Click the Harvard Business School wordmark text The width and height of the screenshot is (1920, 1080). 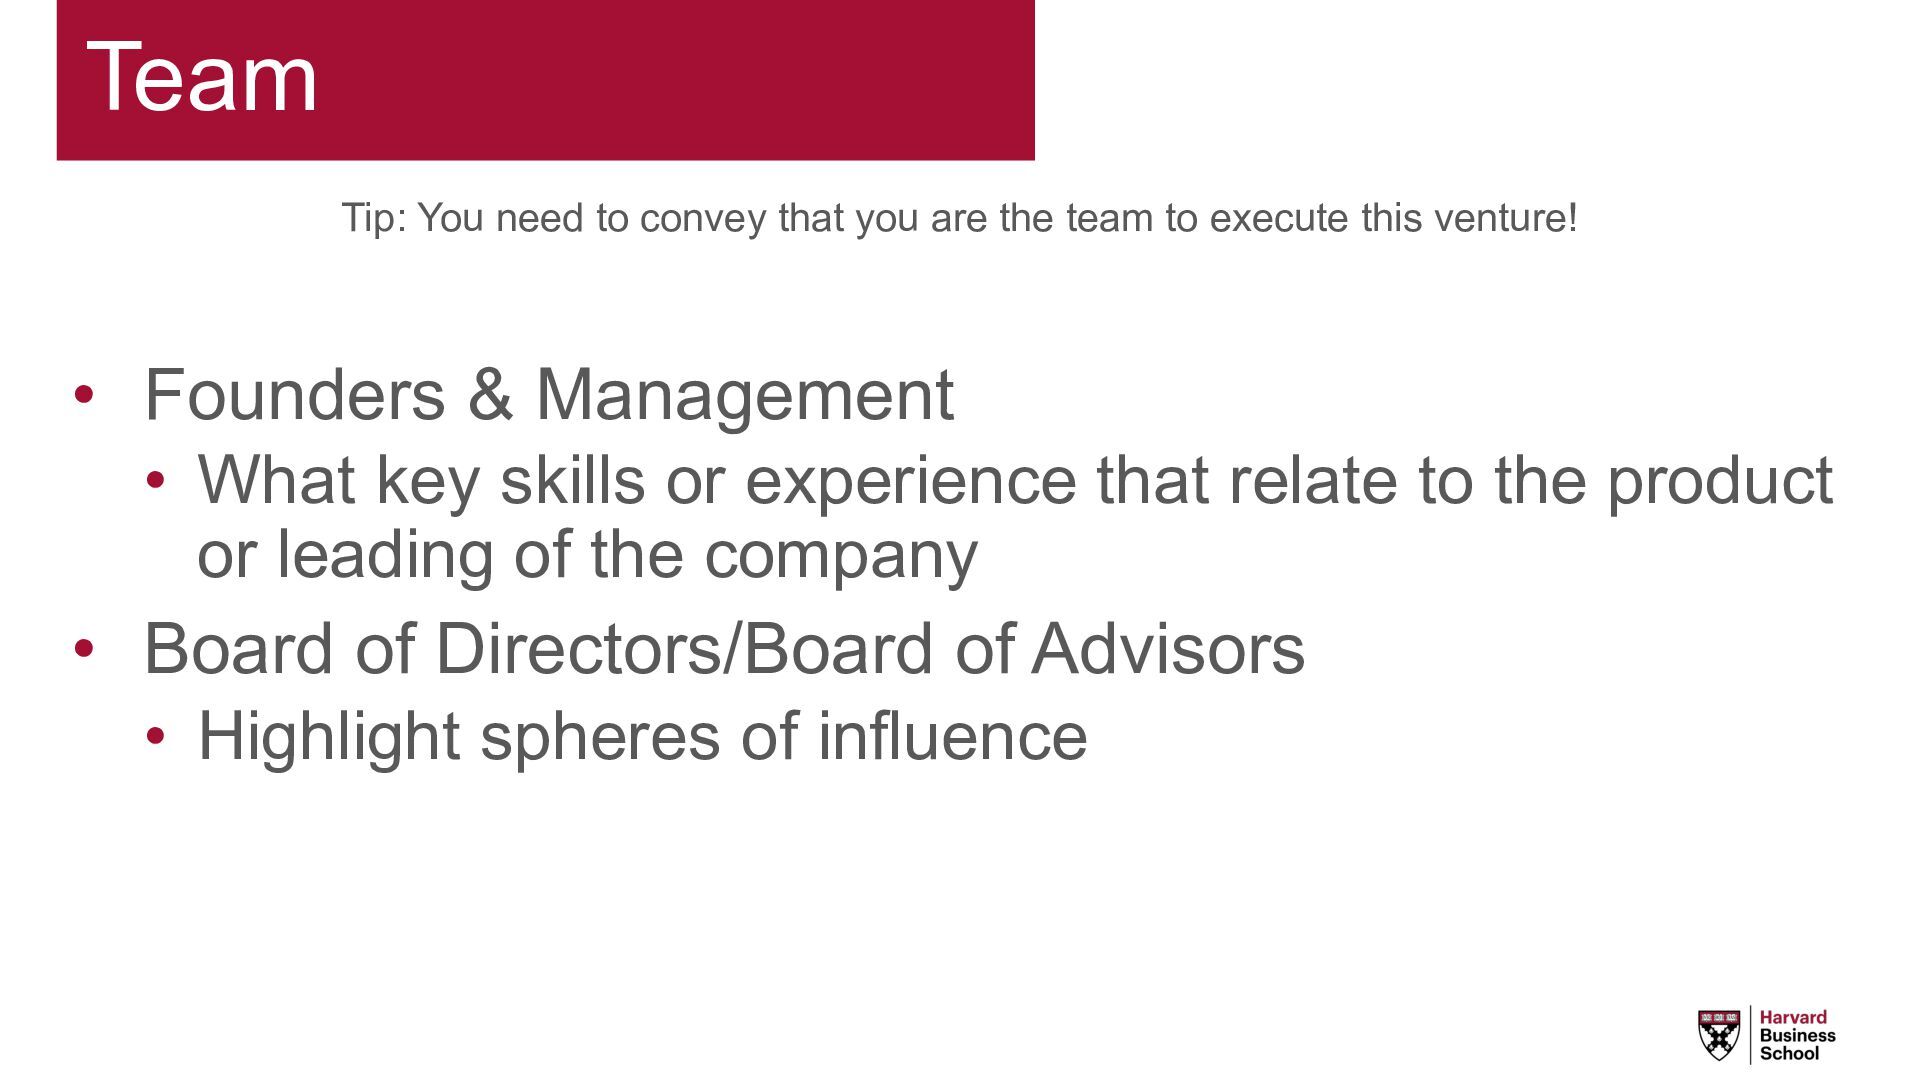[1797, 1035]
